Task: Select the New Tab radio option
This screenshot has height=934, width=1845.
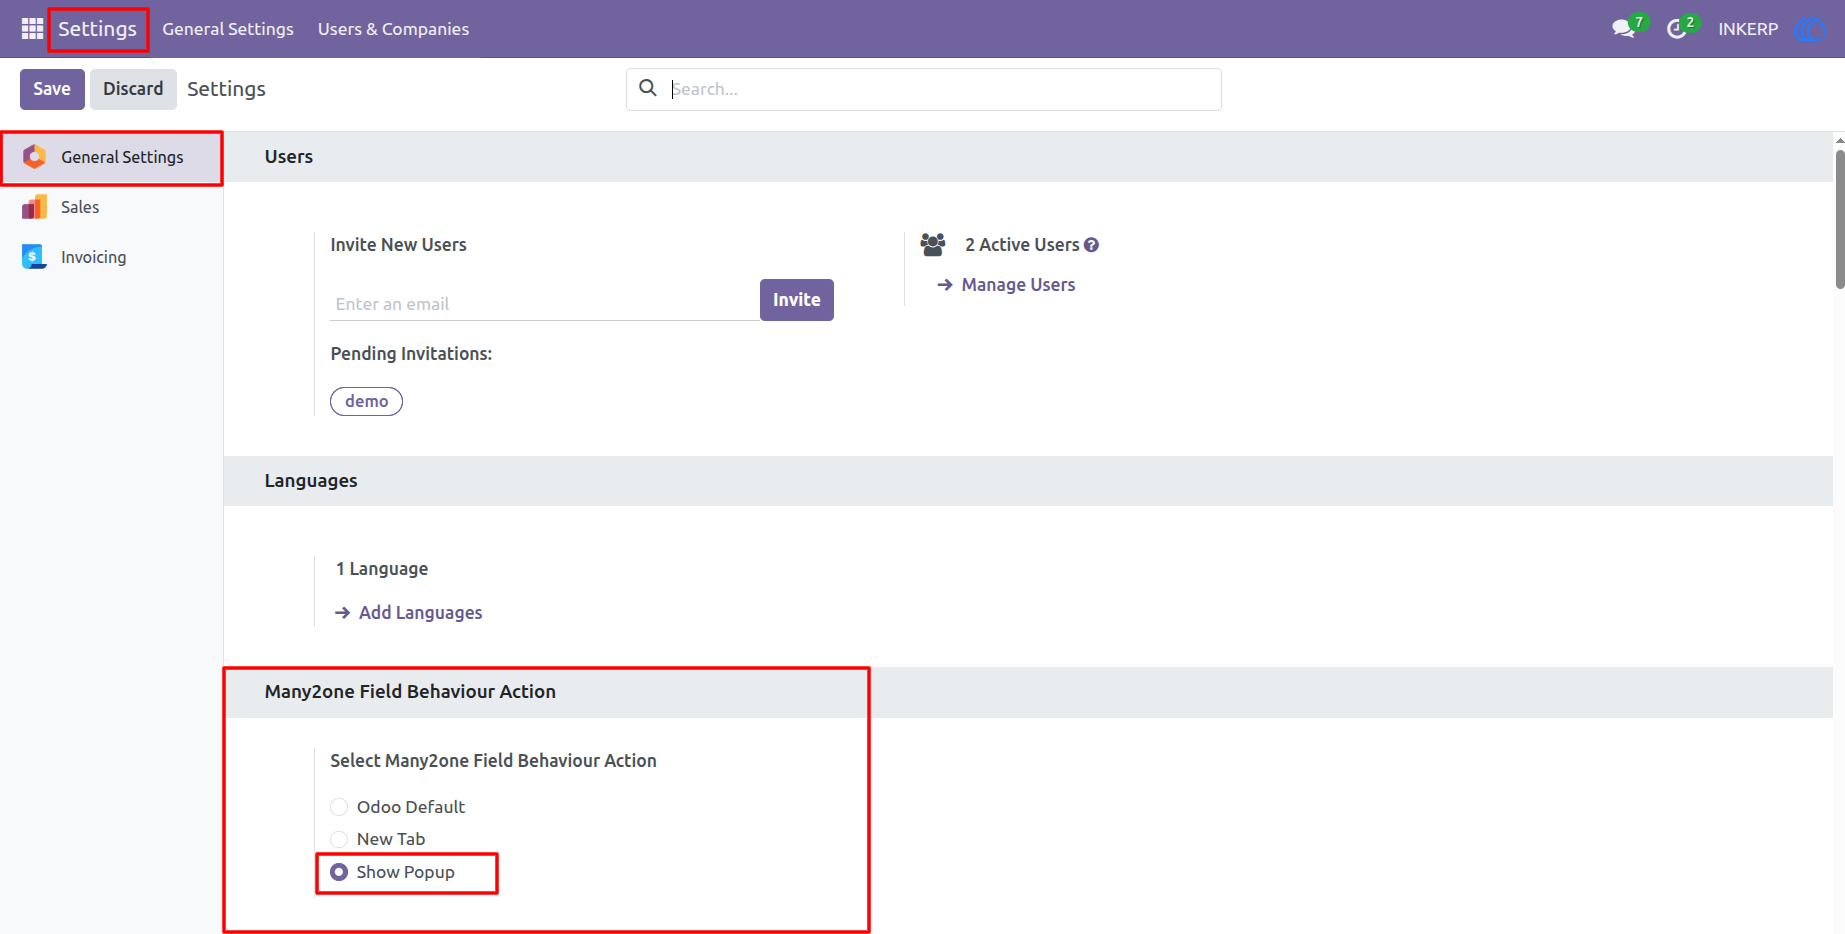Action: pos(339,839)
